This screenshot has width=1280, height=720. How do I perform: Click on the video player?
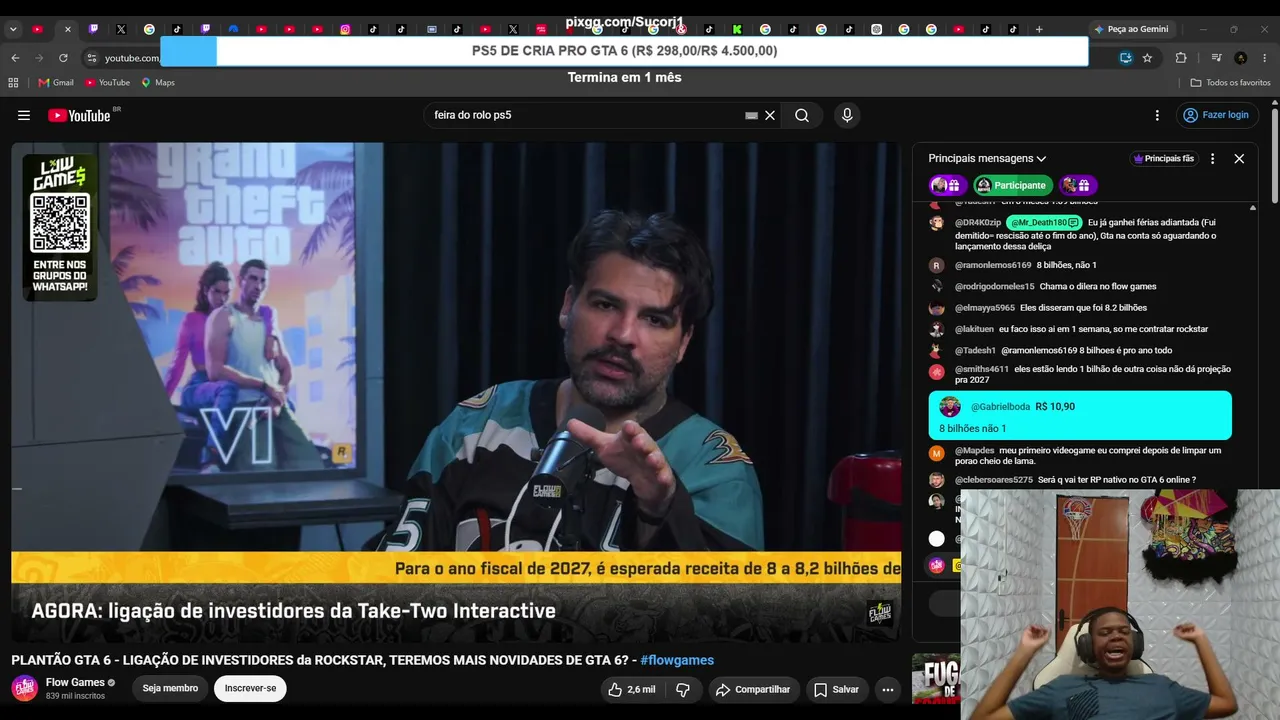pyautogui.click(x=456, y=392)
